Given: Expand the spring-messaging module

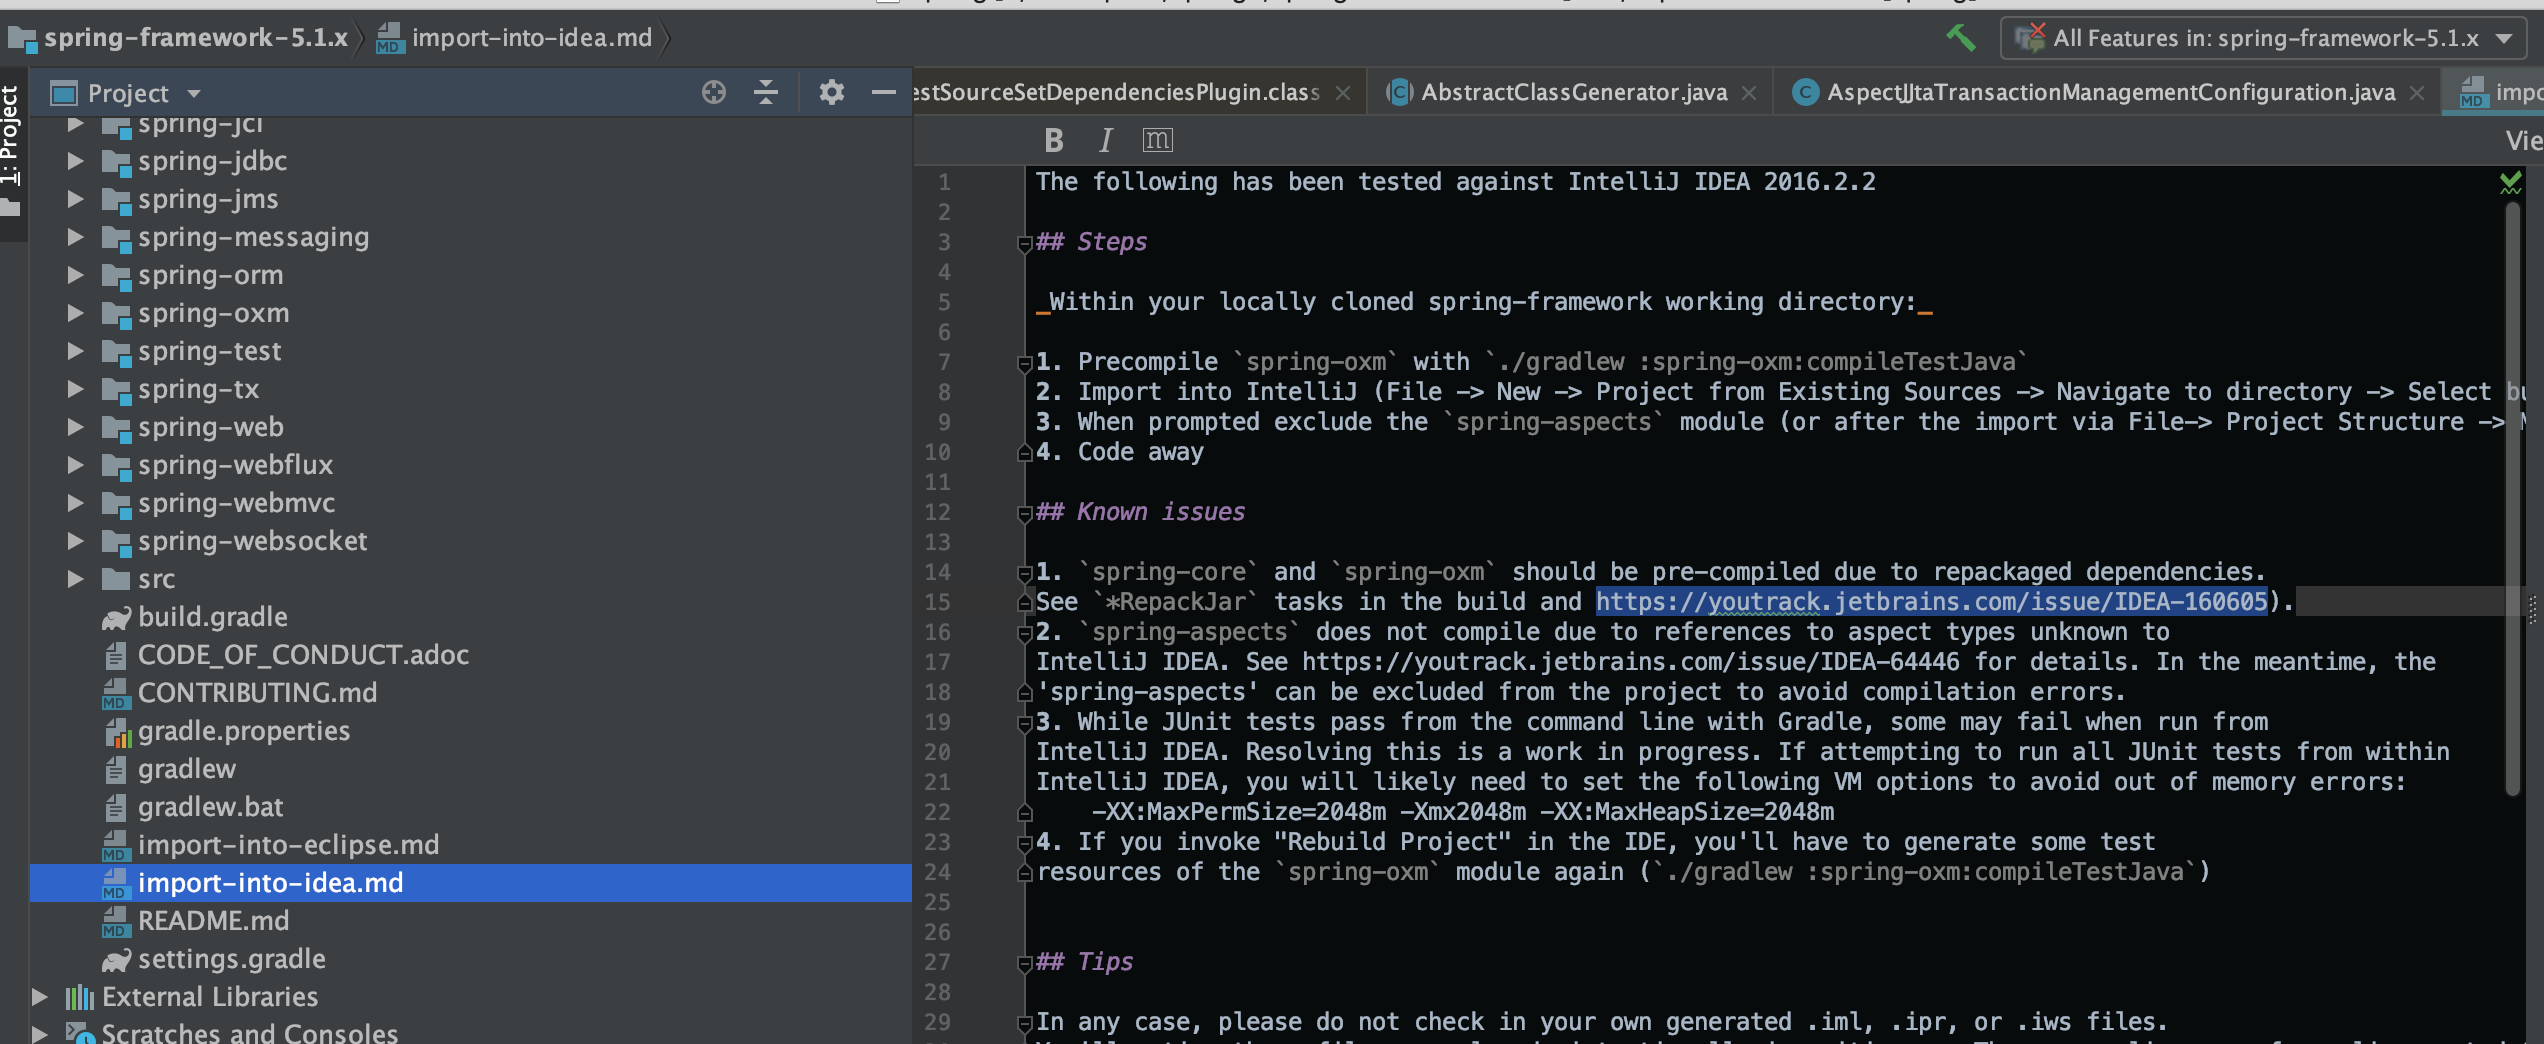Looking at the screenshot, I should [75, 237].
